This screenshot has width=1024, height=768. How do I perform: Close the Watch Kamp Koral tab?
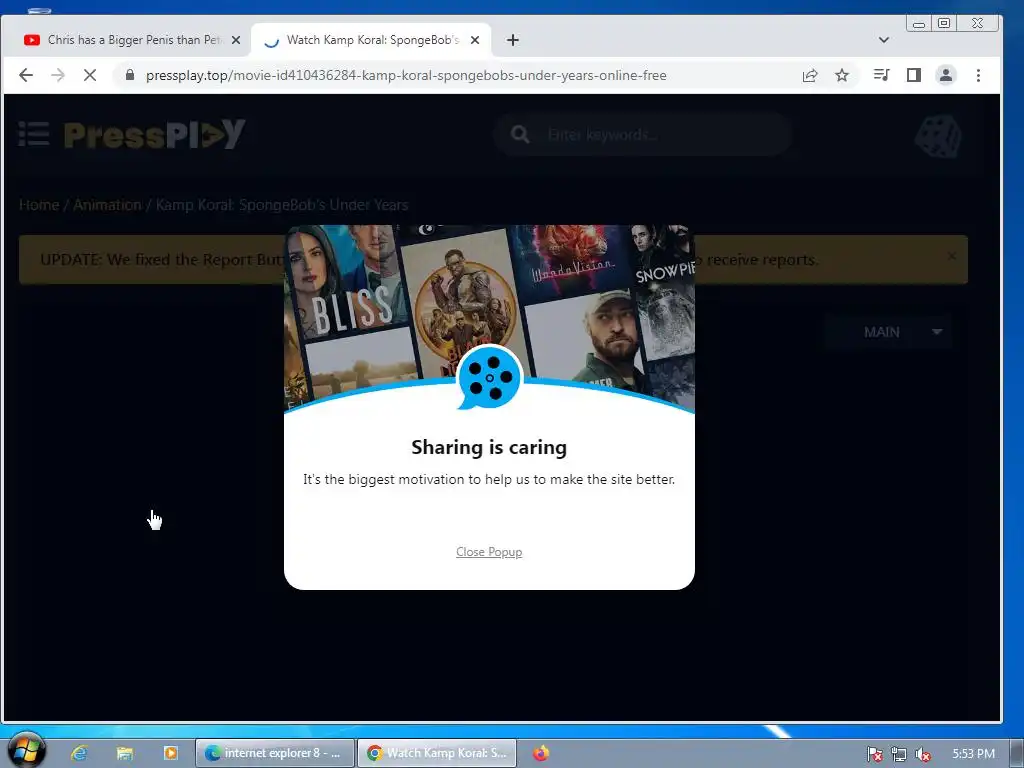point(475,40)
